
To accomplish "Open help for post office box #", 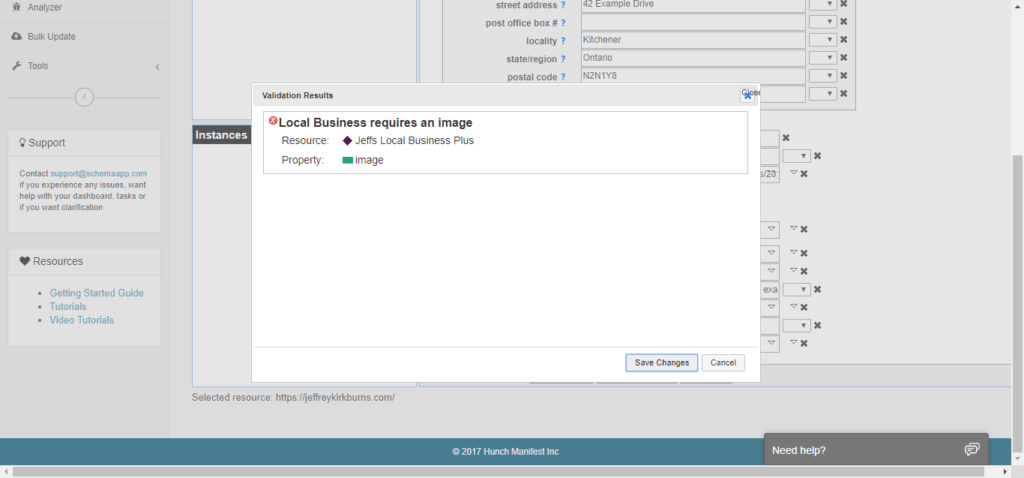I will coord(563,23).
